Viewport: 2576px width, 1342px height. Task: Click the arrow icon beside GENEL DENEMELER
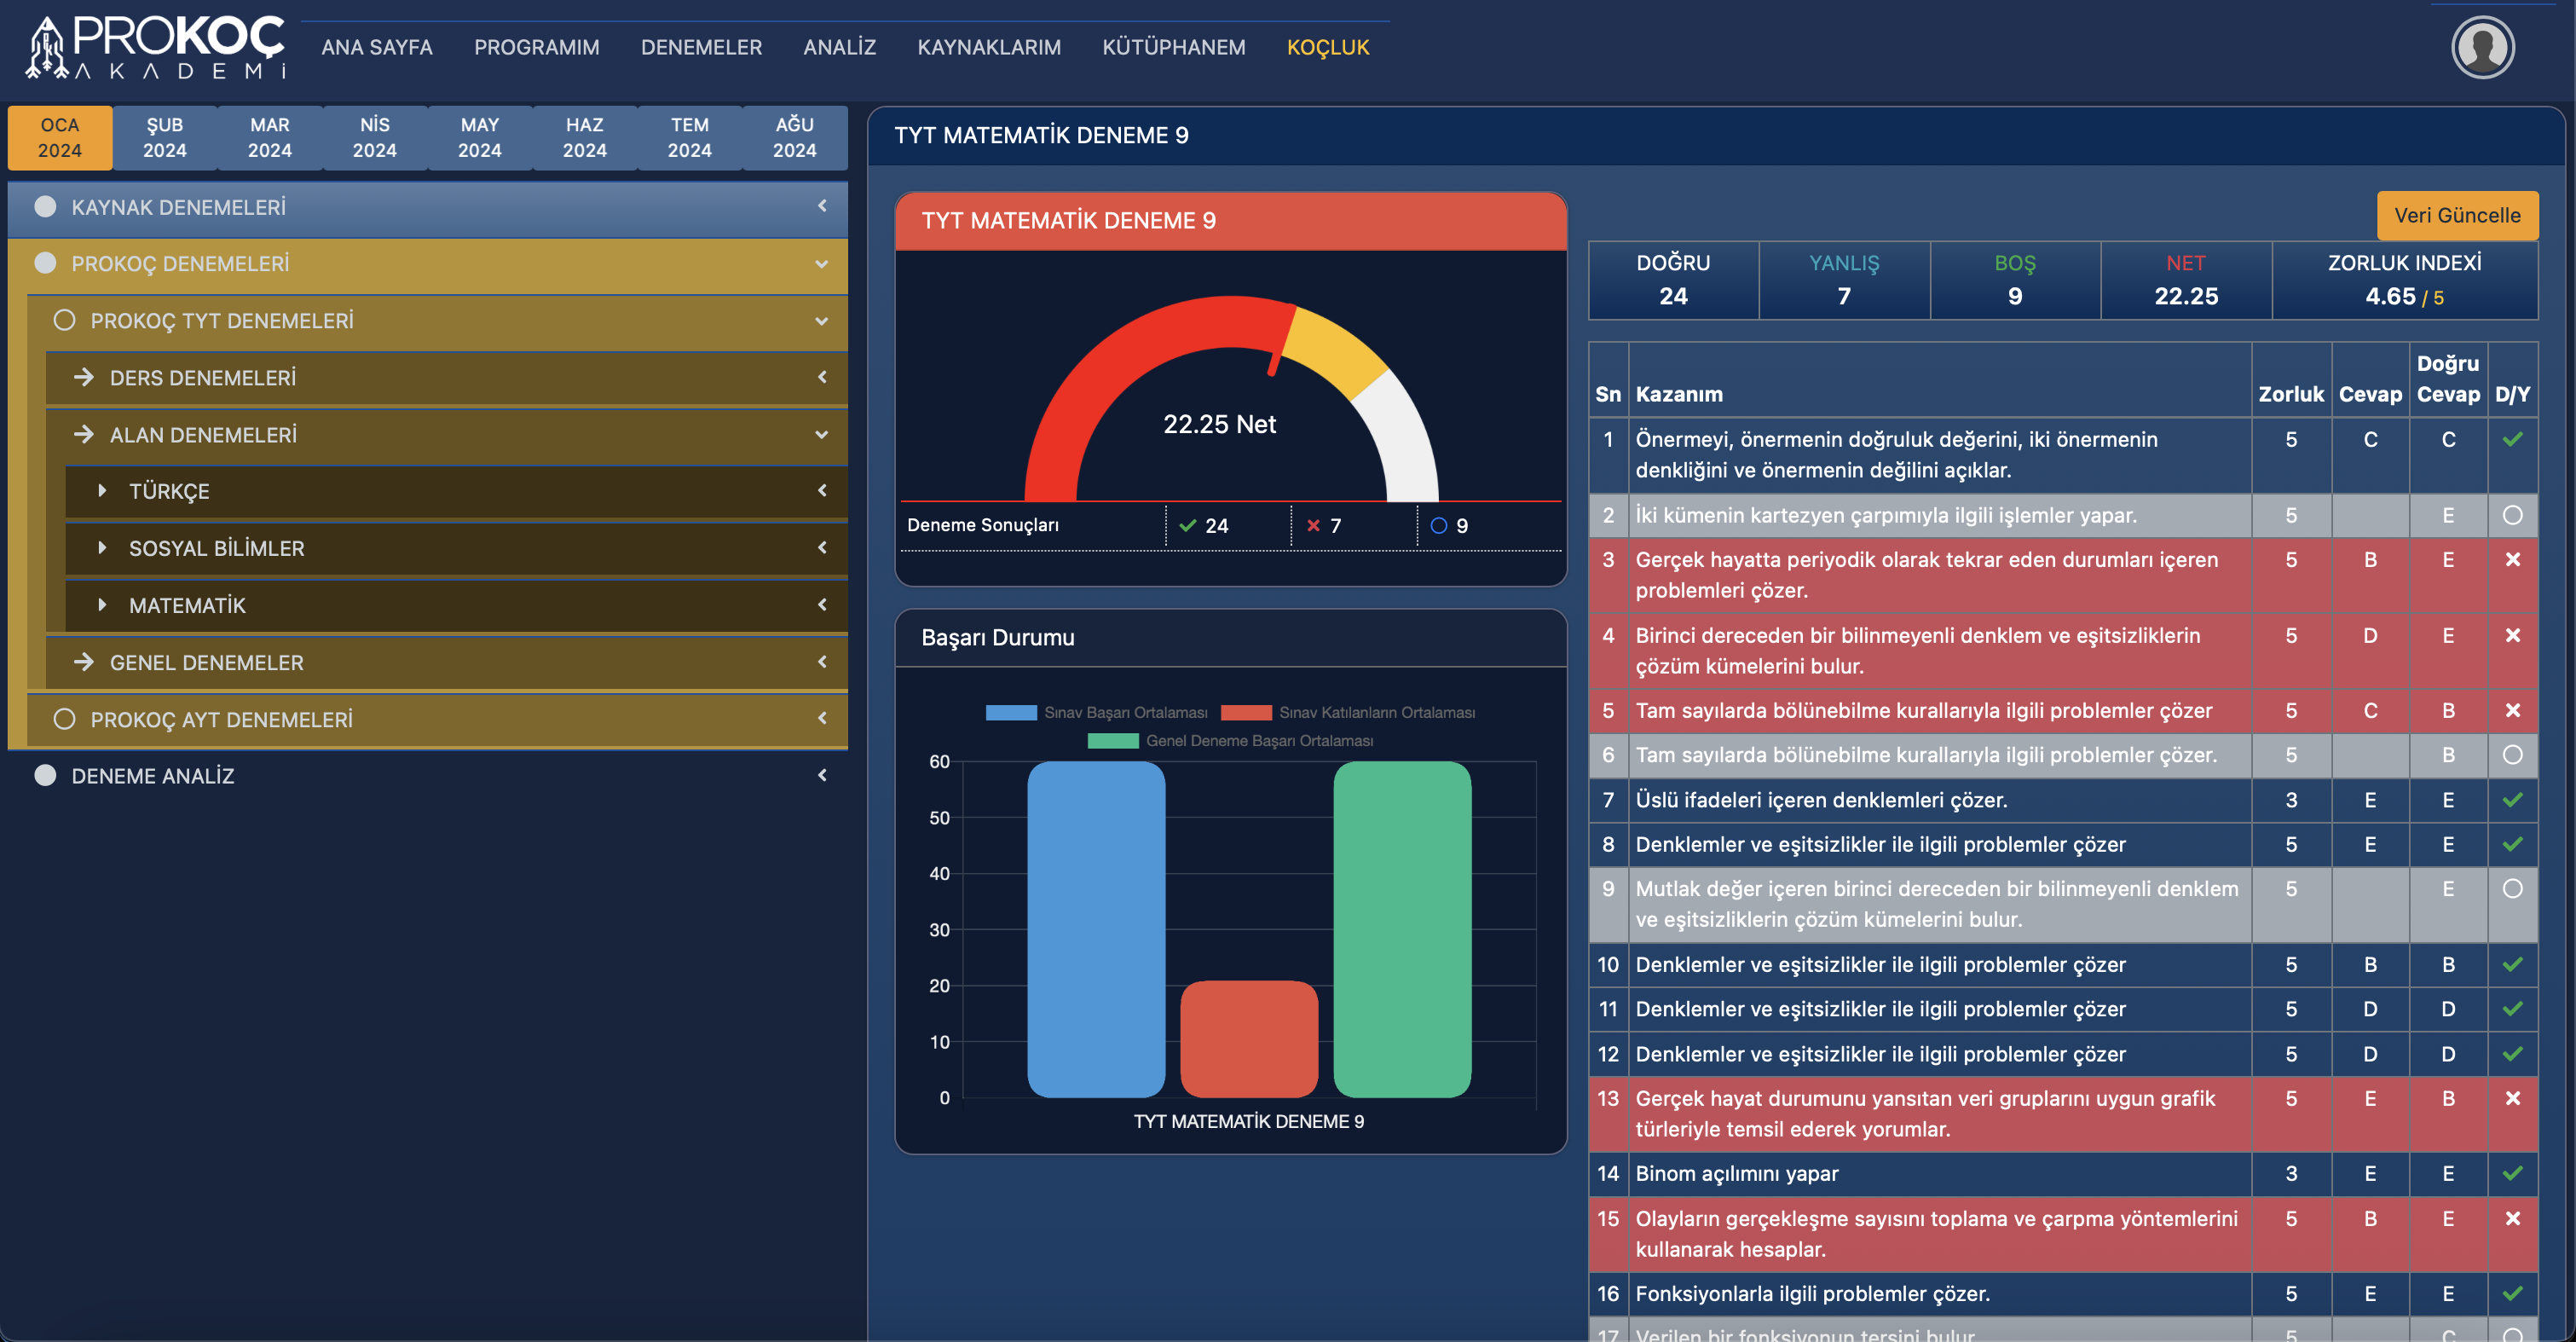[84, 662]
